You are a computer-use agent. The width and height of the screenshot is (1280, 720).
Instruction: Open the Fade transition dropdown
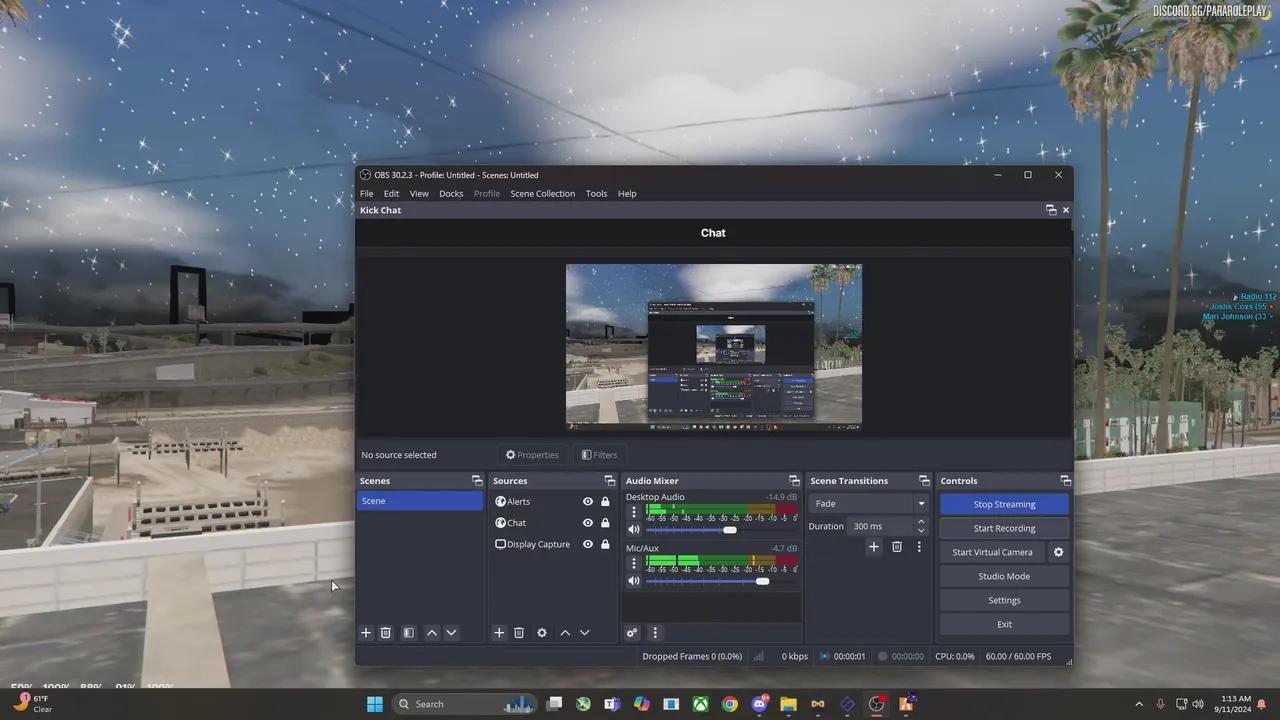(x=868, y=504)
